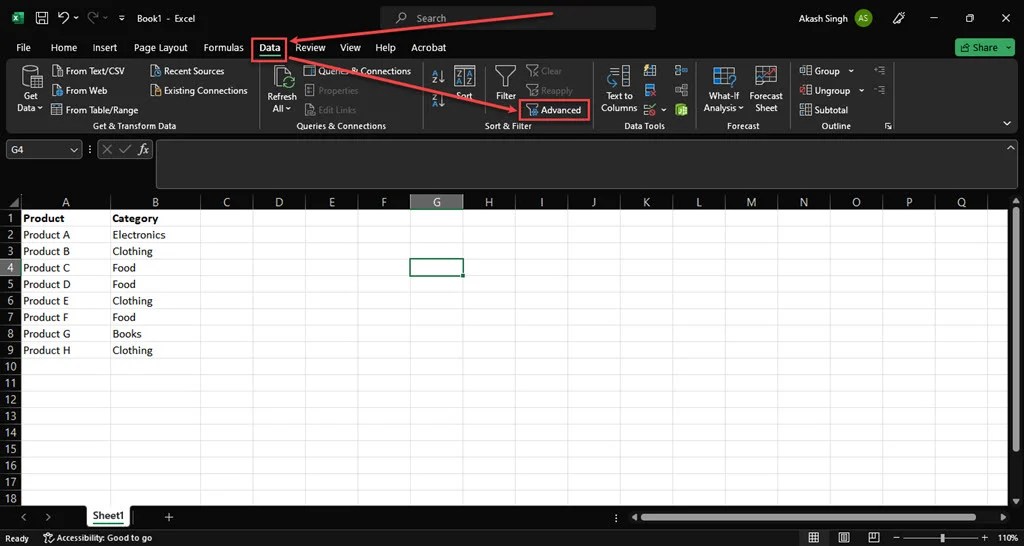
Task: Open Recent Sources
Action: click(x=187, y=71)
